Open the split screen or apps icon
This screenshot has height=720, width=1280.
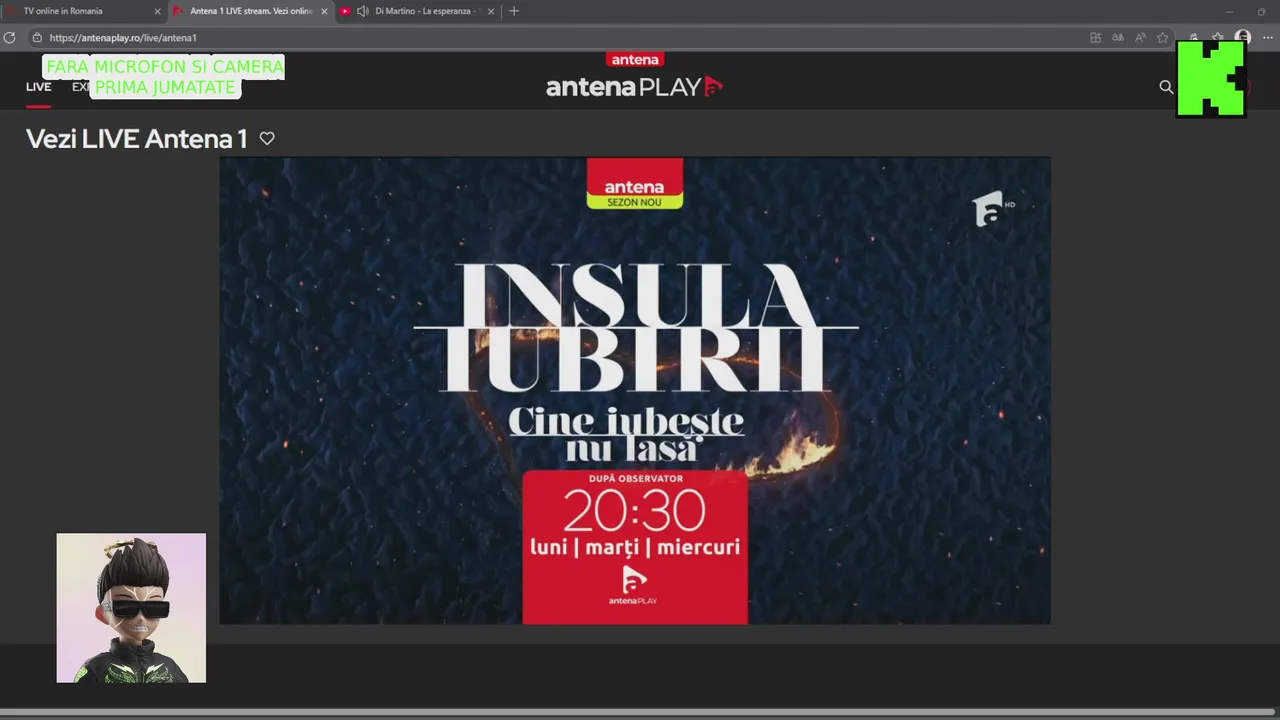[x=1095, y=37]
